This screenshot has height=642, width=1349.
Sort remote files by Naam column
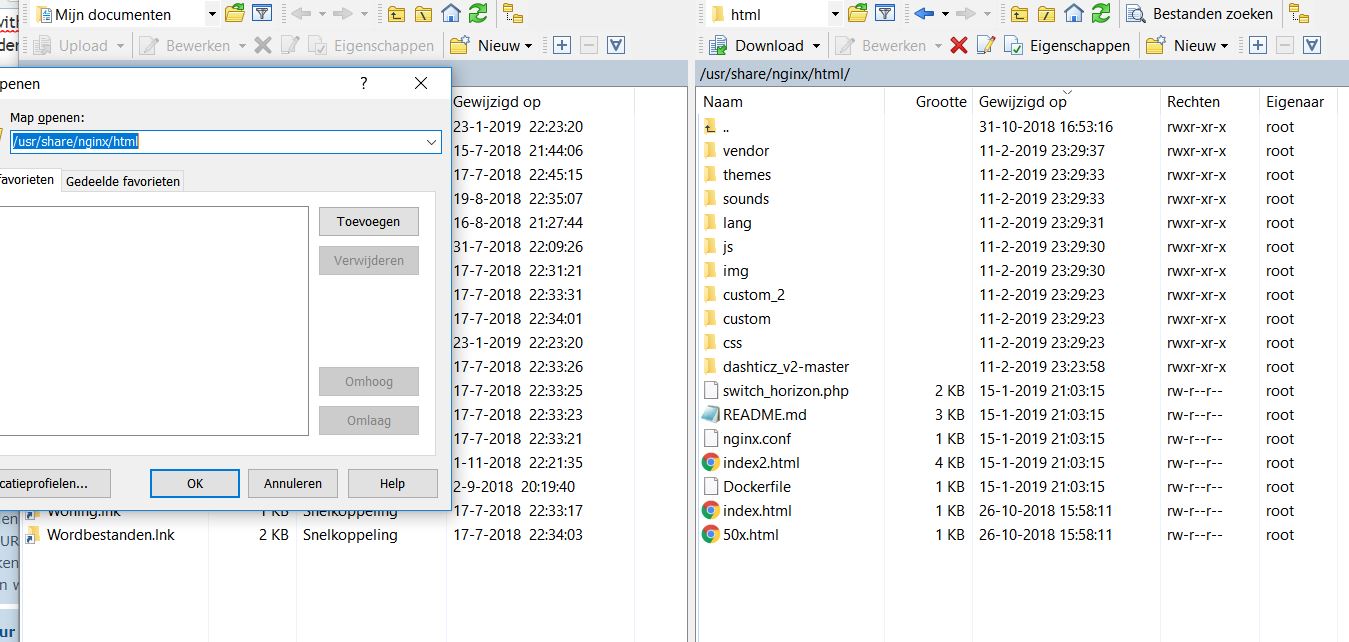(x=790, y=102)
